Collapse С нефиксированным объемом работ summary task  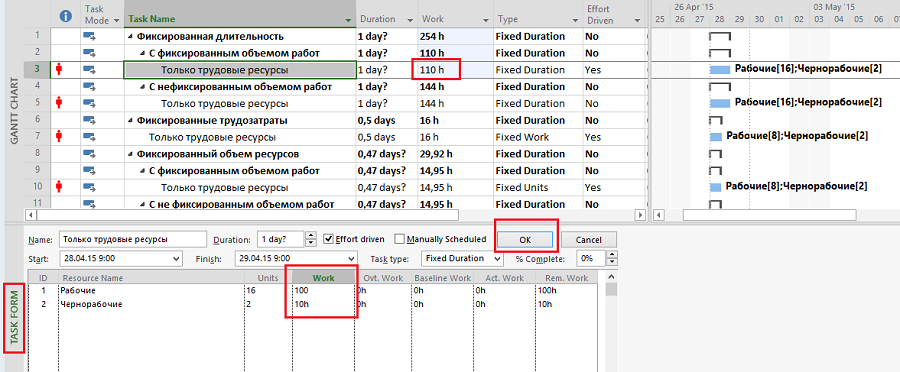coord(143,87)
